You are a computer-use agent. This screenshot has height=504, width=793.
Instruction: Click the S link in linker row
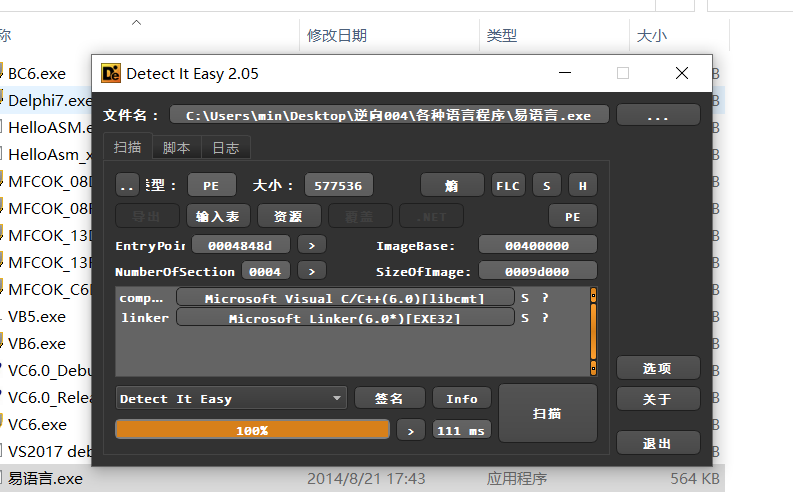[525, 317]
